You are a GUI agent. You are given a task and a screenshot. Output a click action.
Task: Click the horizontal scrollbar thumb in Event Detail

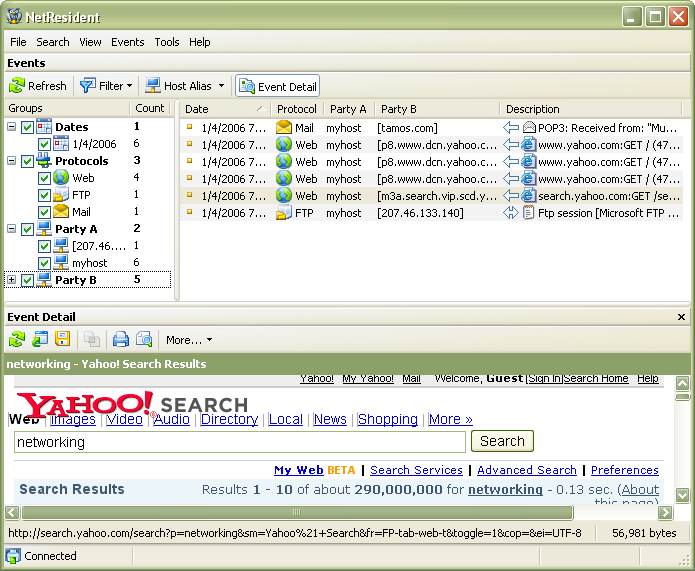297,512
